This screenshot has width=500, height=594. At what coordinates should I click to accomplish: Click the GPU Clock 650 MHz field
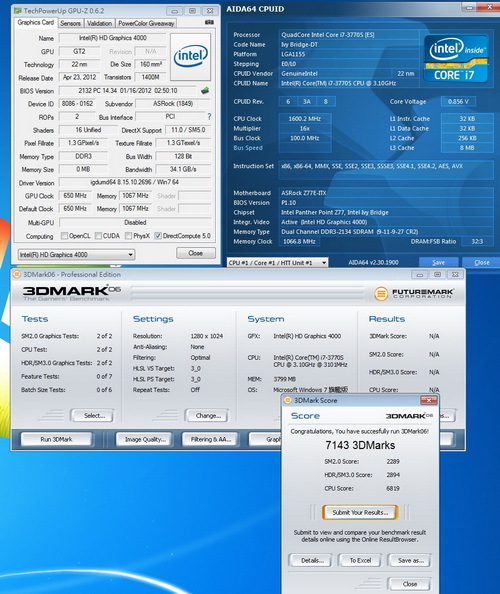point(75,195)
